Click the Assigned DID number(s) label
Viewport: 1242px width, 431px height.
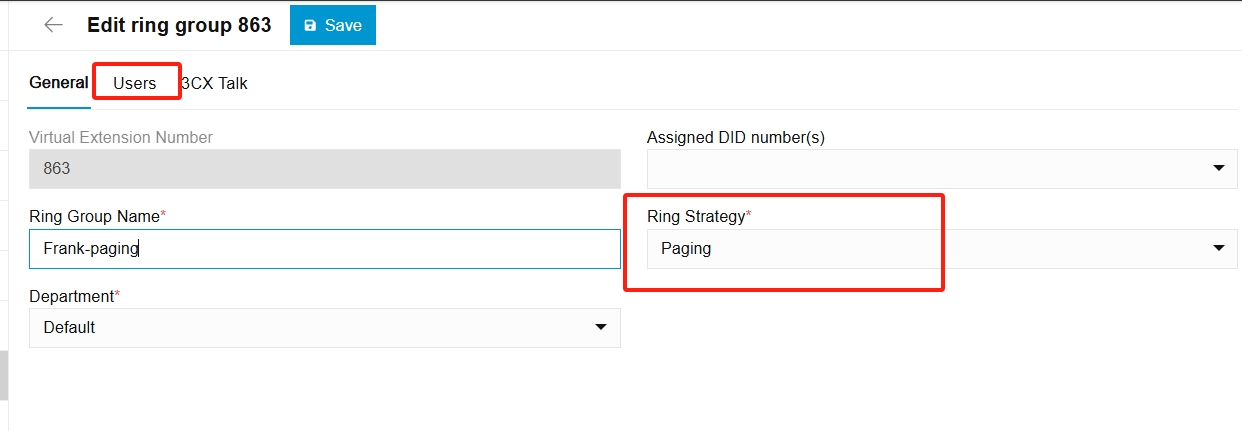pos(735,137)
